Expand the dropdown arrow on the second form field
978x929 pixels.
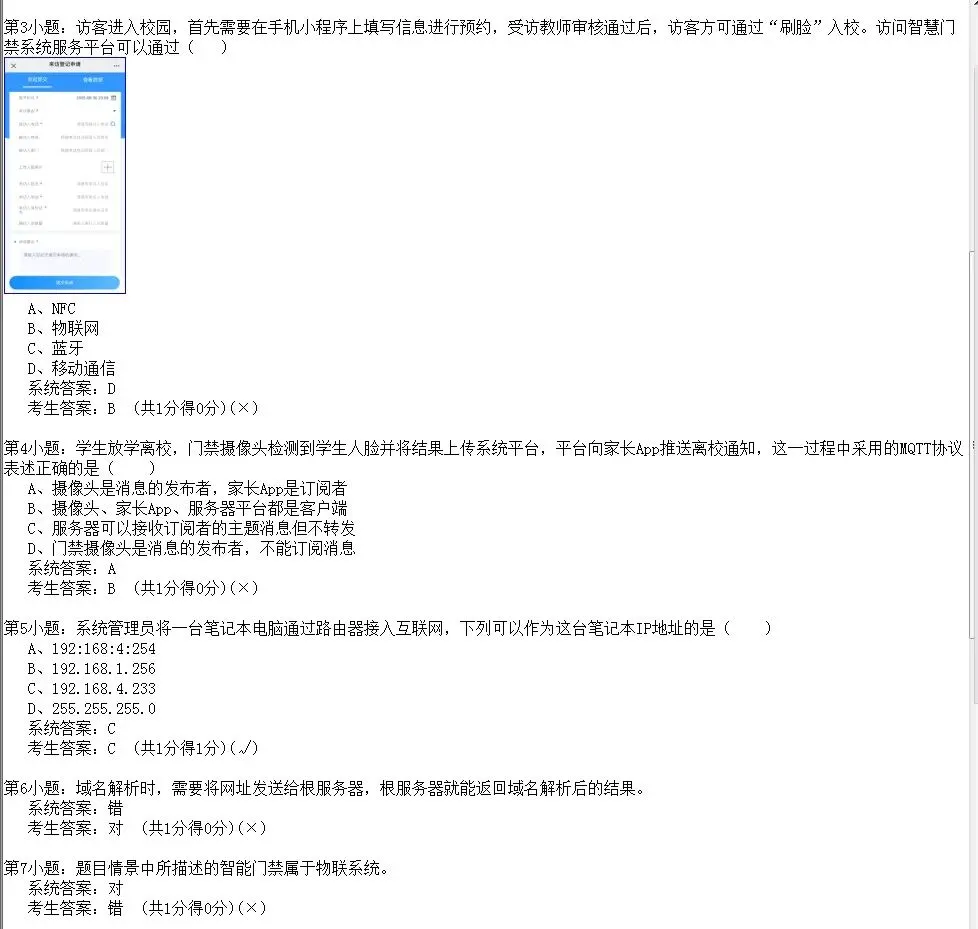115,111
